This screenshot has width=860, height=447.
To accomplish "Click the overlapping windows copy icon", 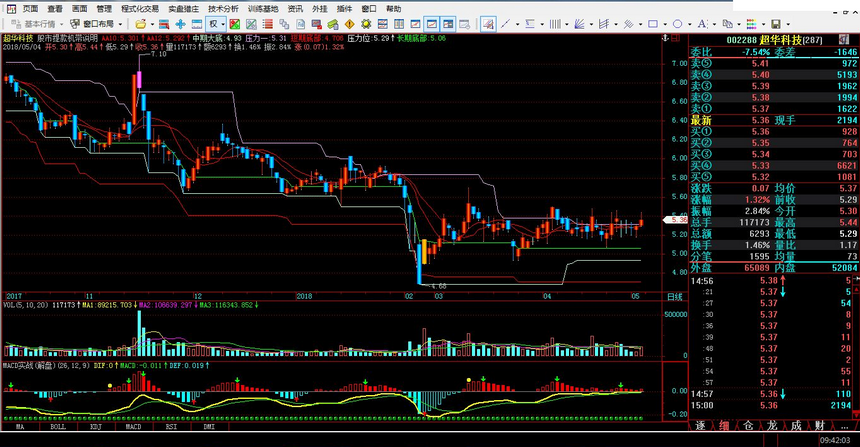I will (284, 24).
